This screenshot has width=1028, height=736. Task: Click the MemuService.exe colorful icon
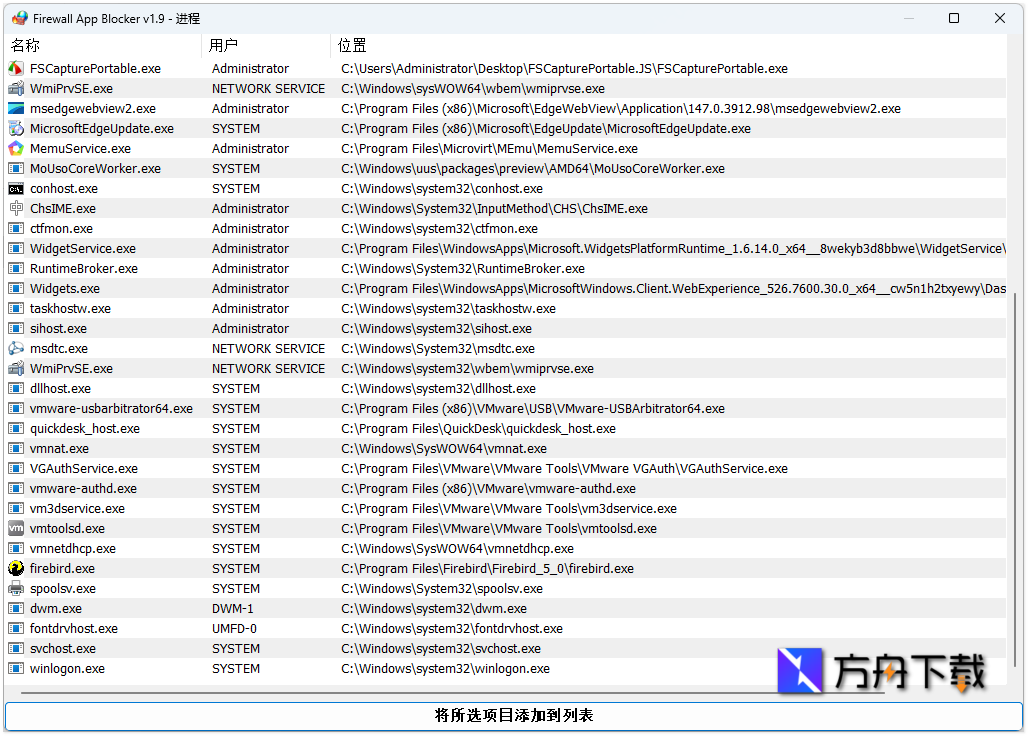click(16, 148)
